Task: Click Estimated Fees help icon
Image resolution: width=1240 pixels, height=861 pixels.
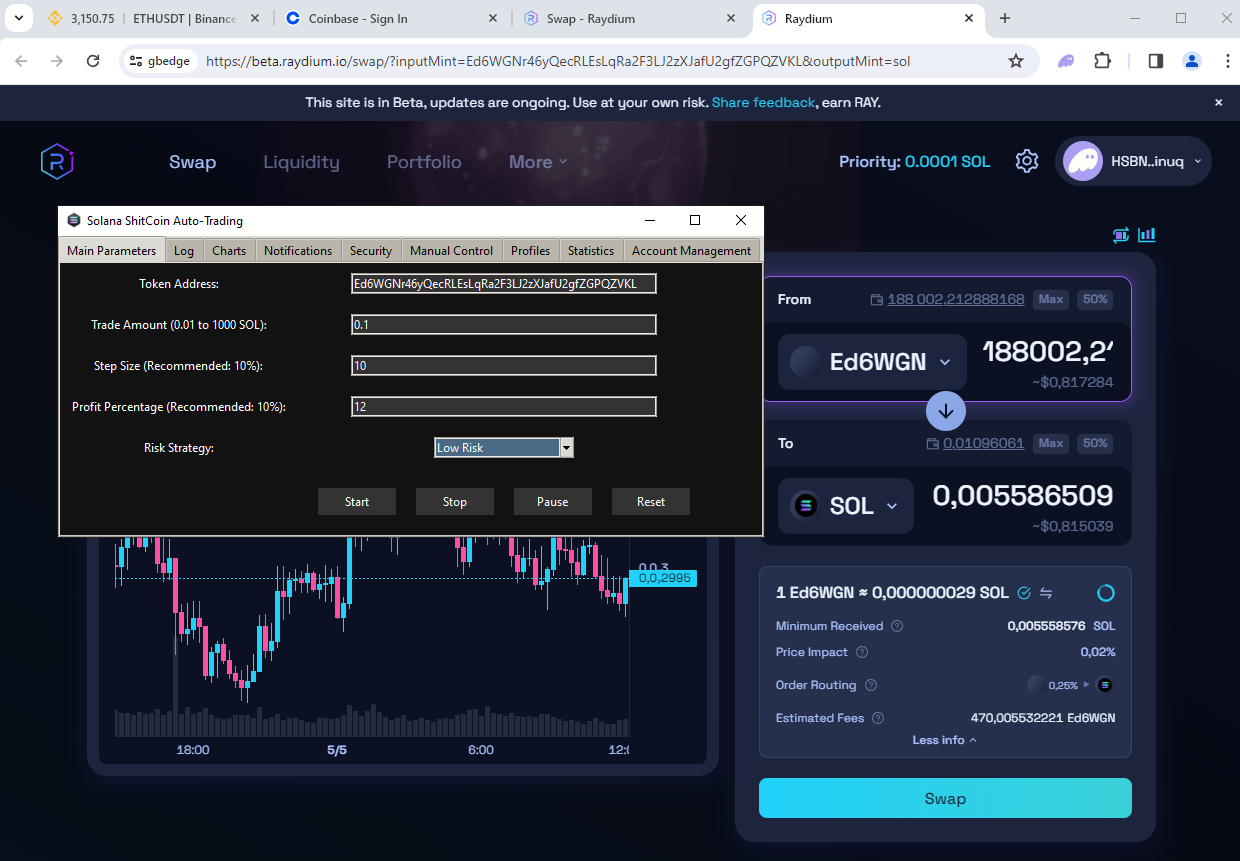Action: [878, 718]
